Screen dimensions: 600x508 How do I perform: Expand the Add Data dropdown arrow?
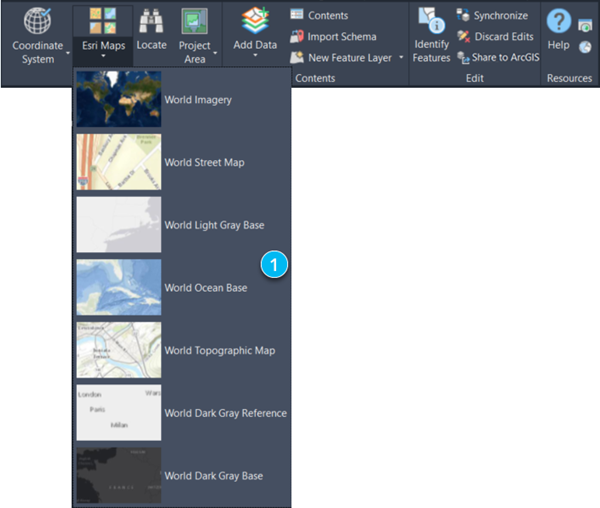coord(255,56)
